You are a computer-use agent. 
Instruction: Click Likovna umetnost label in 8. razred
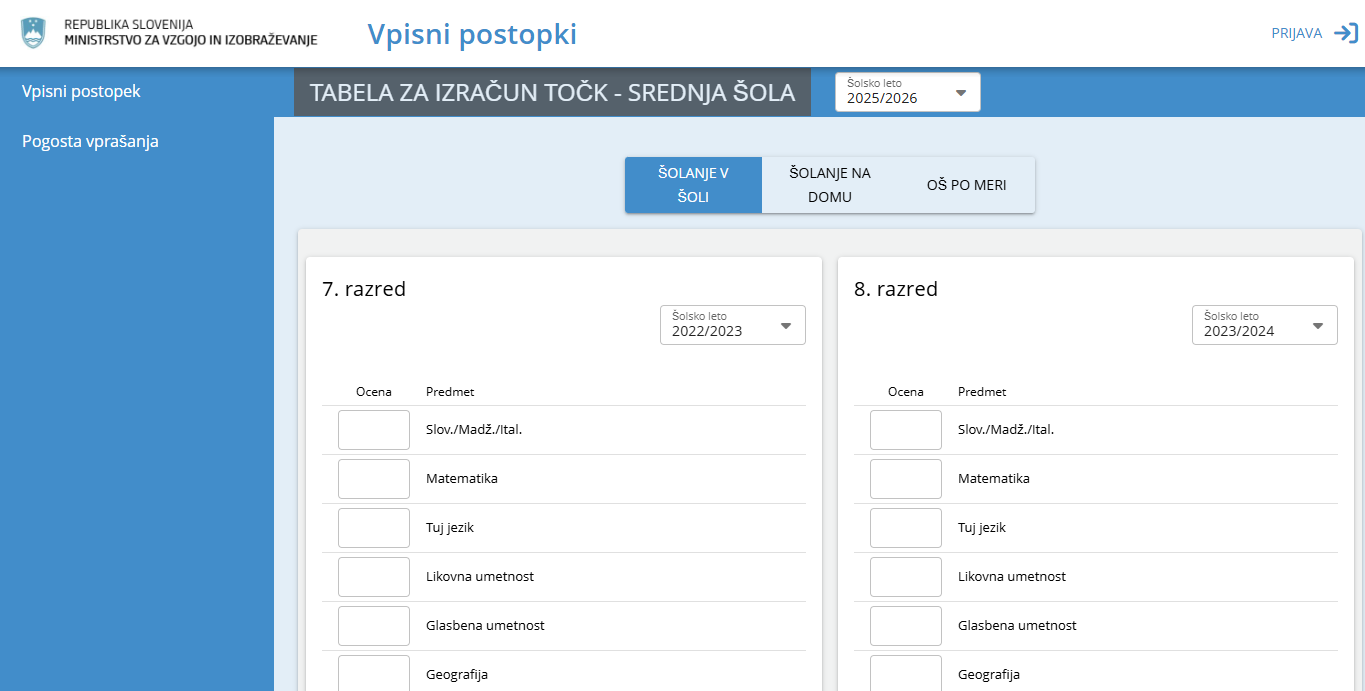pos(1012,577)
